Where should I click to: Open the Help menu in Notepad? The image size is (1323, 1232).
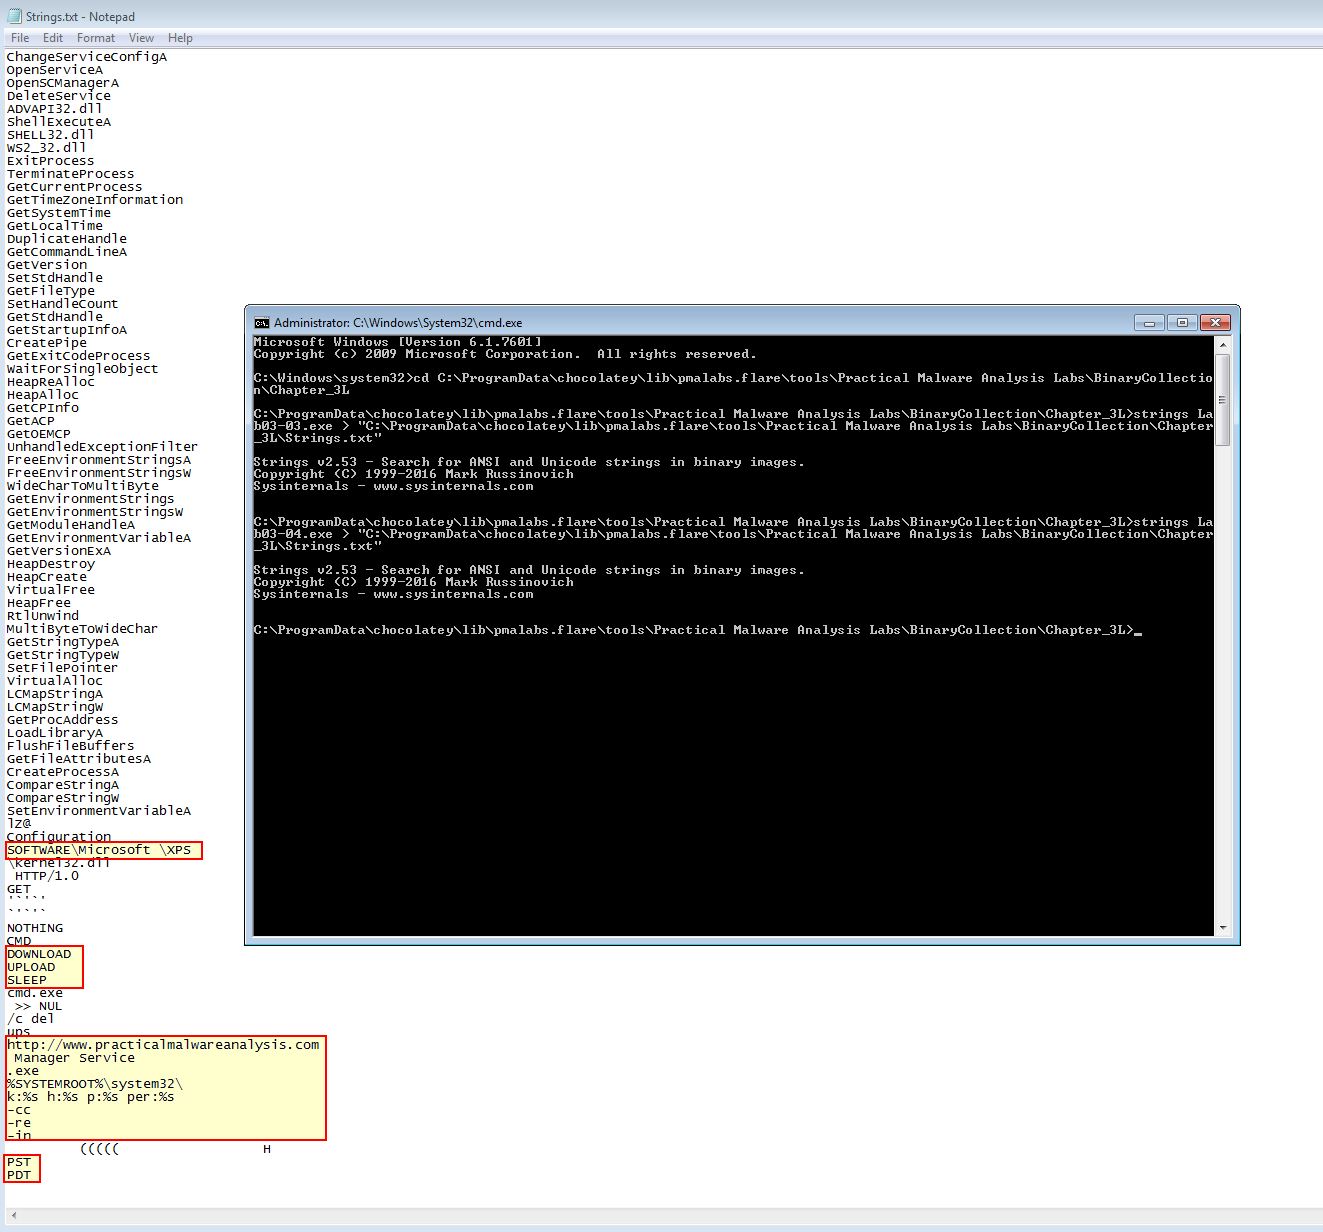click(x=180, y=38)
